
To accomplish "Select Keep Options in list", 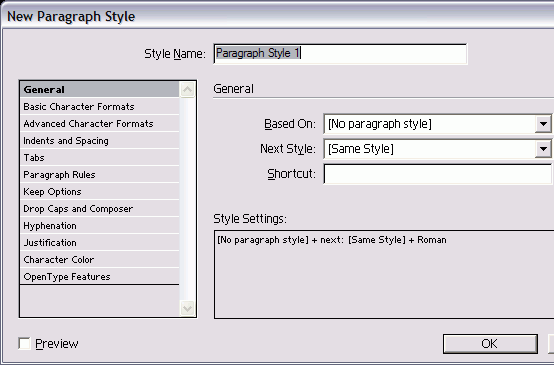I will point(100,192).
